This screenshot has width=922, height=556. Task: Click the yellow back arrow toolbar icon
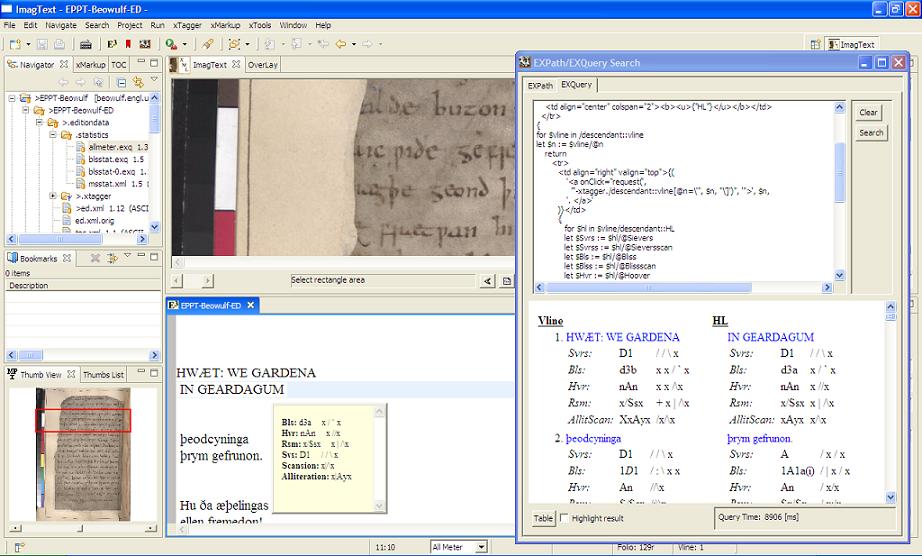point(341,44)
